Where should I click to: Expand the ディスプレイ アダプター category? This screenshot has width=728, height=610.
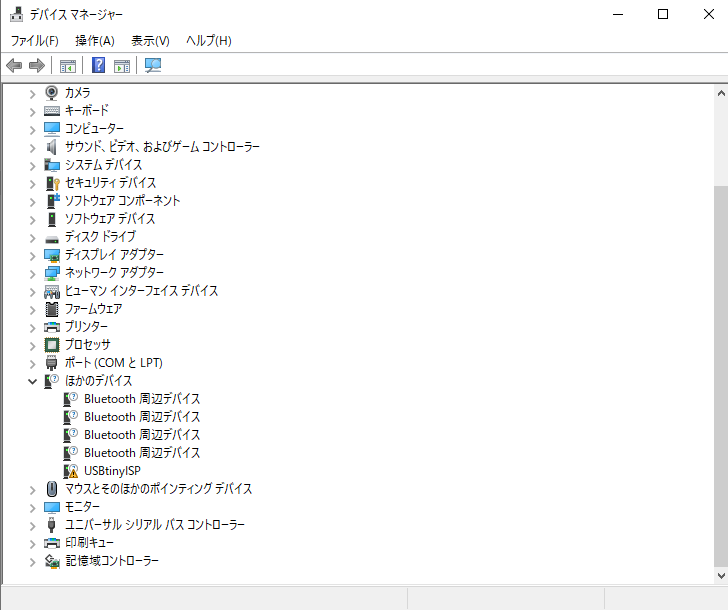[32, 256]
